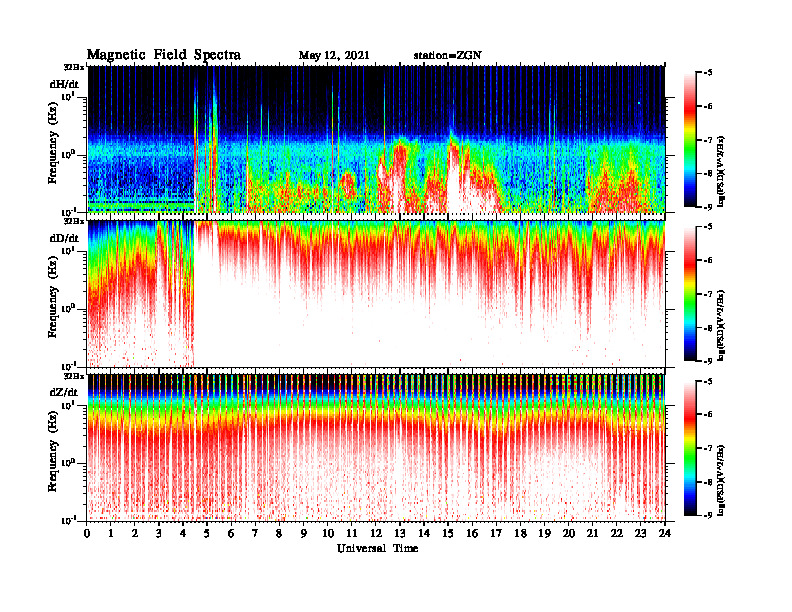Click hour tick label "4" on time axis
Viewport: 792px width, 612px height.
pyautogui.click(x=183, y=534)
